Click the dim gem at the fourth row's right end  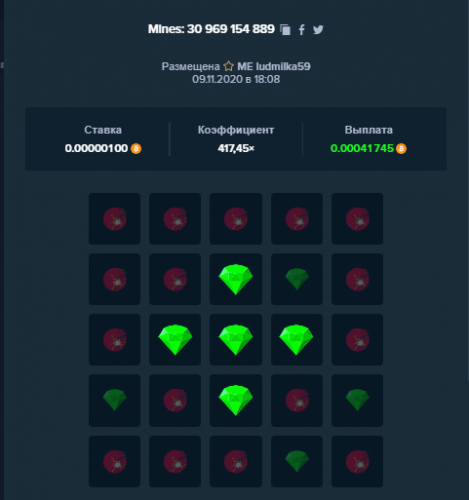point(357,400)
